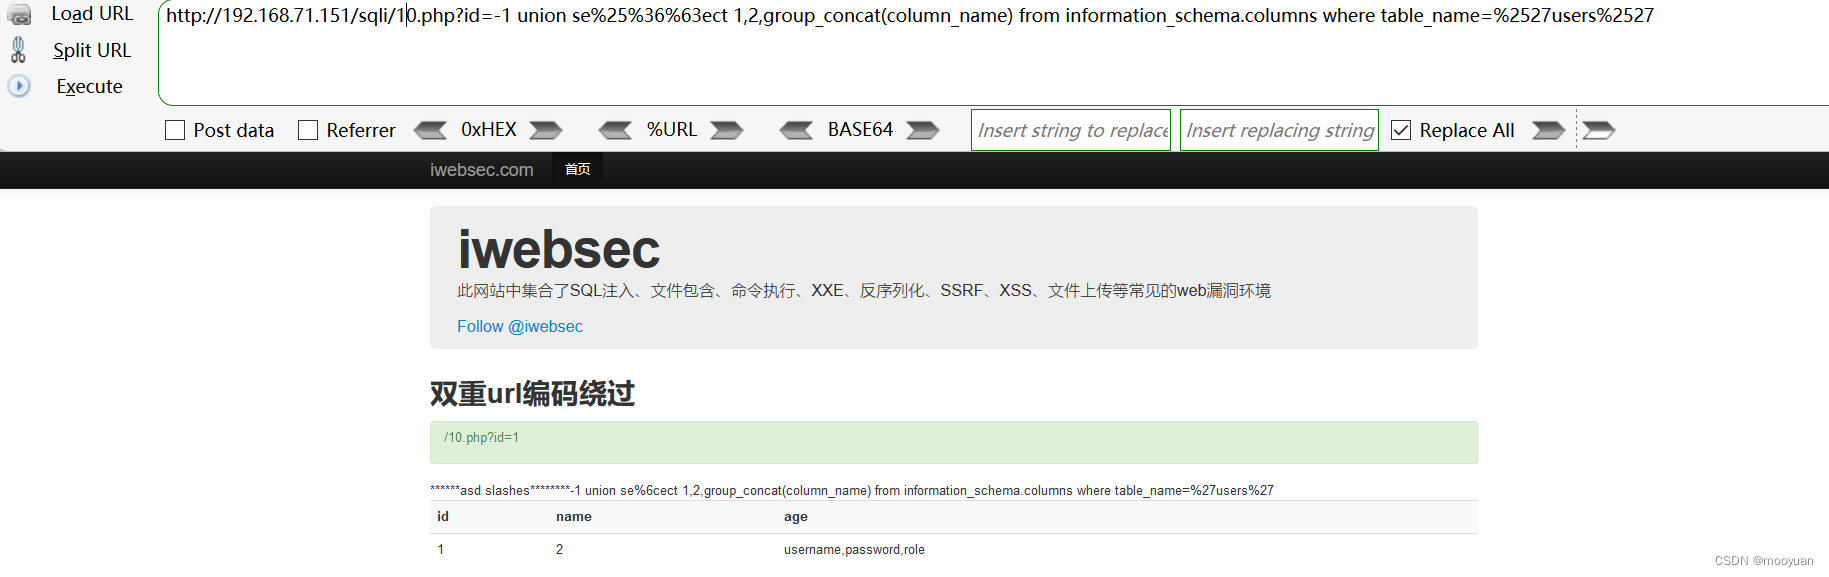Viewport: 1829px width, 577px height.
Task: Click the right arrow after BASE64
Action: point(923,130)
